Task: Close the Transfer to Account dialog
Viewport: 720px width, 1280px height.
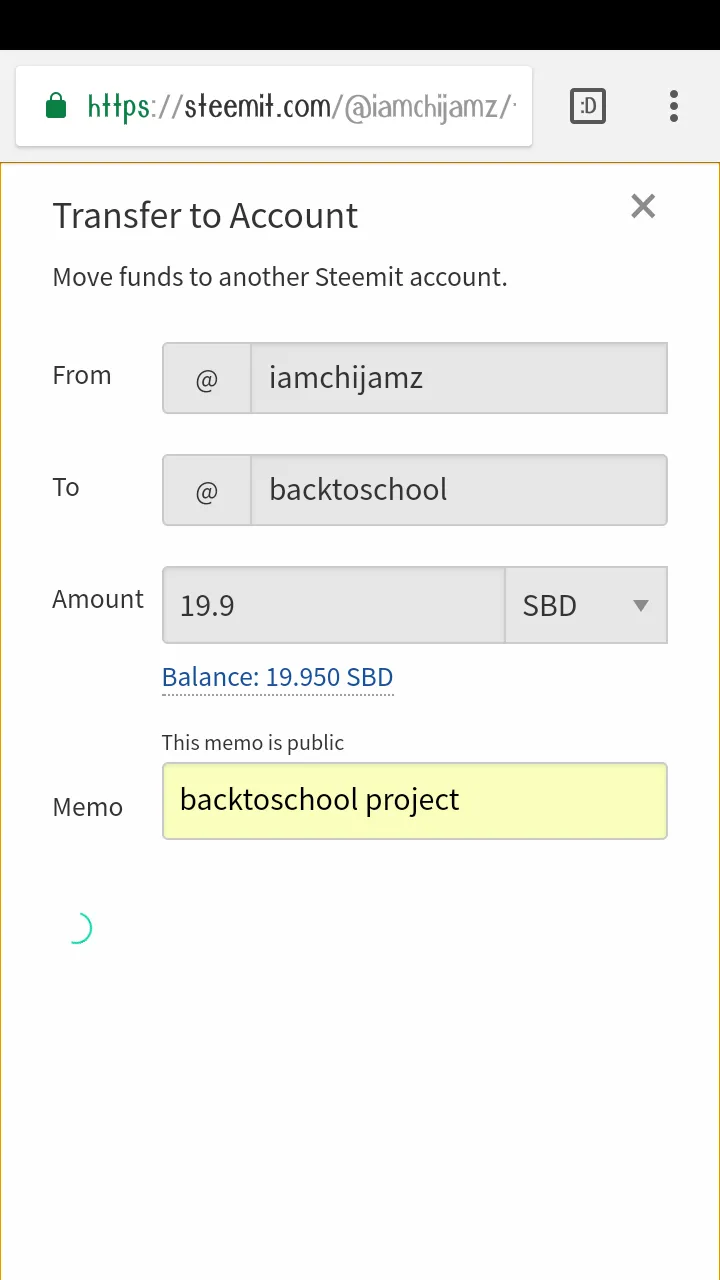Action: click(x=643, y=206)
